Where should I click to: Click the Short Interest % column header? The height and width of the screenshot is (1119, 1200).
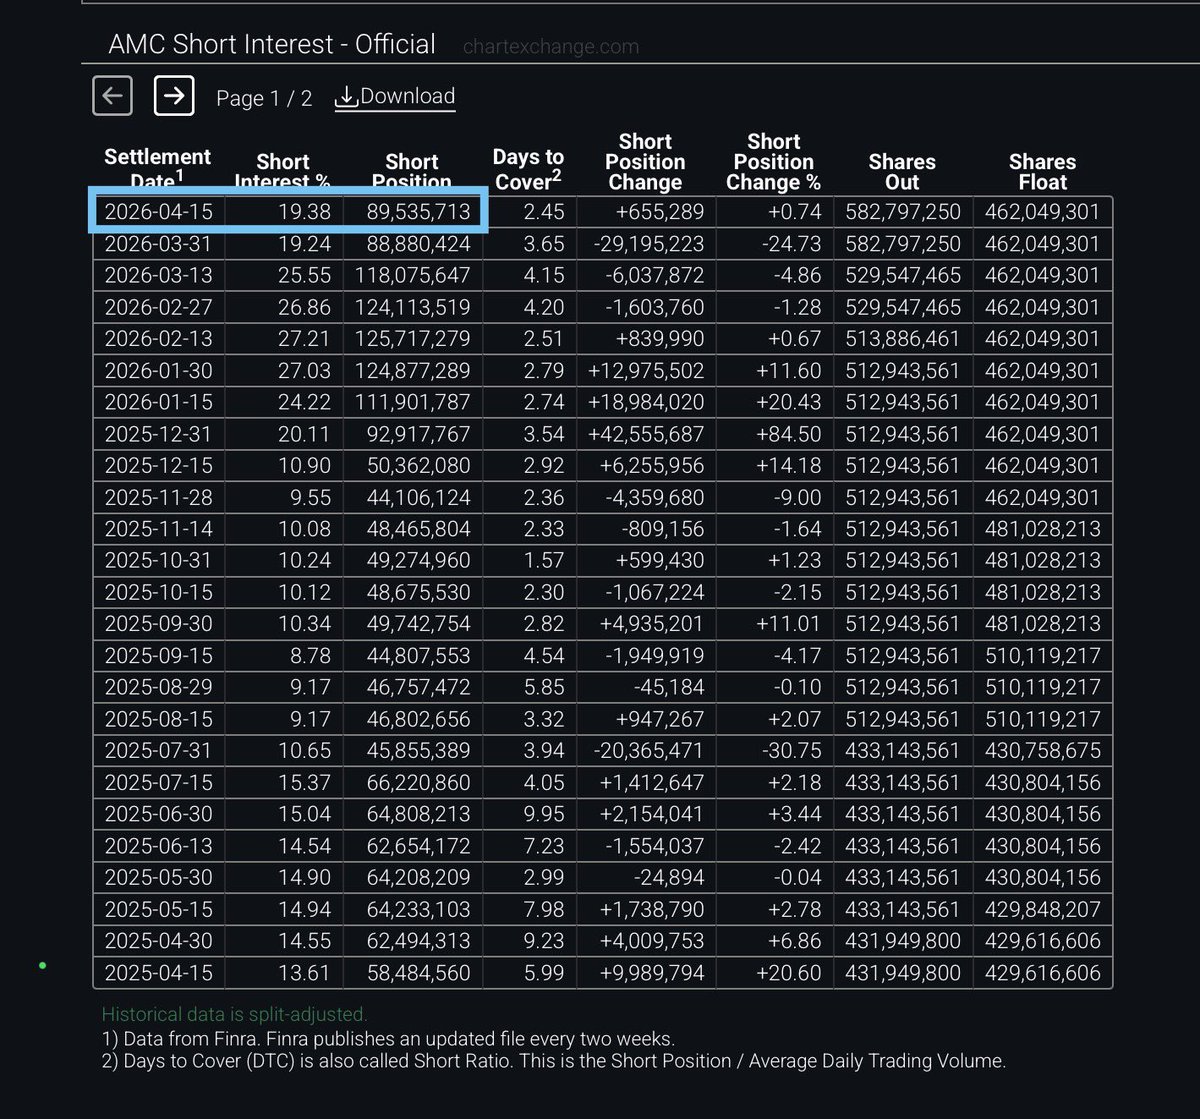(x=282, y=172)
